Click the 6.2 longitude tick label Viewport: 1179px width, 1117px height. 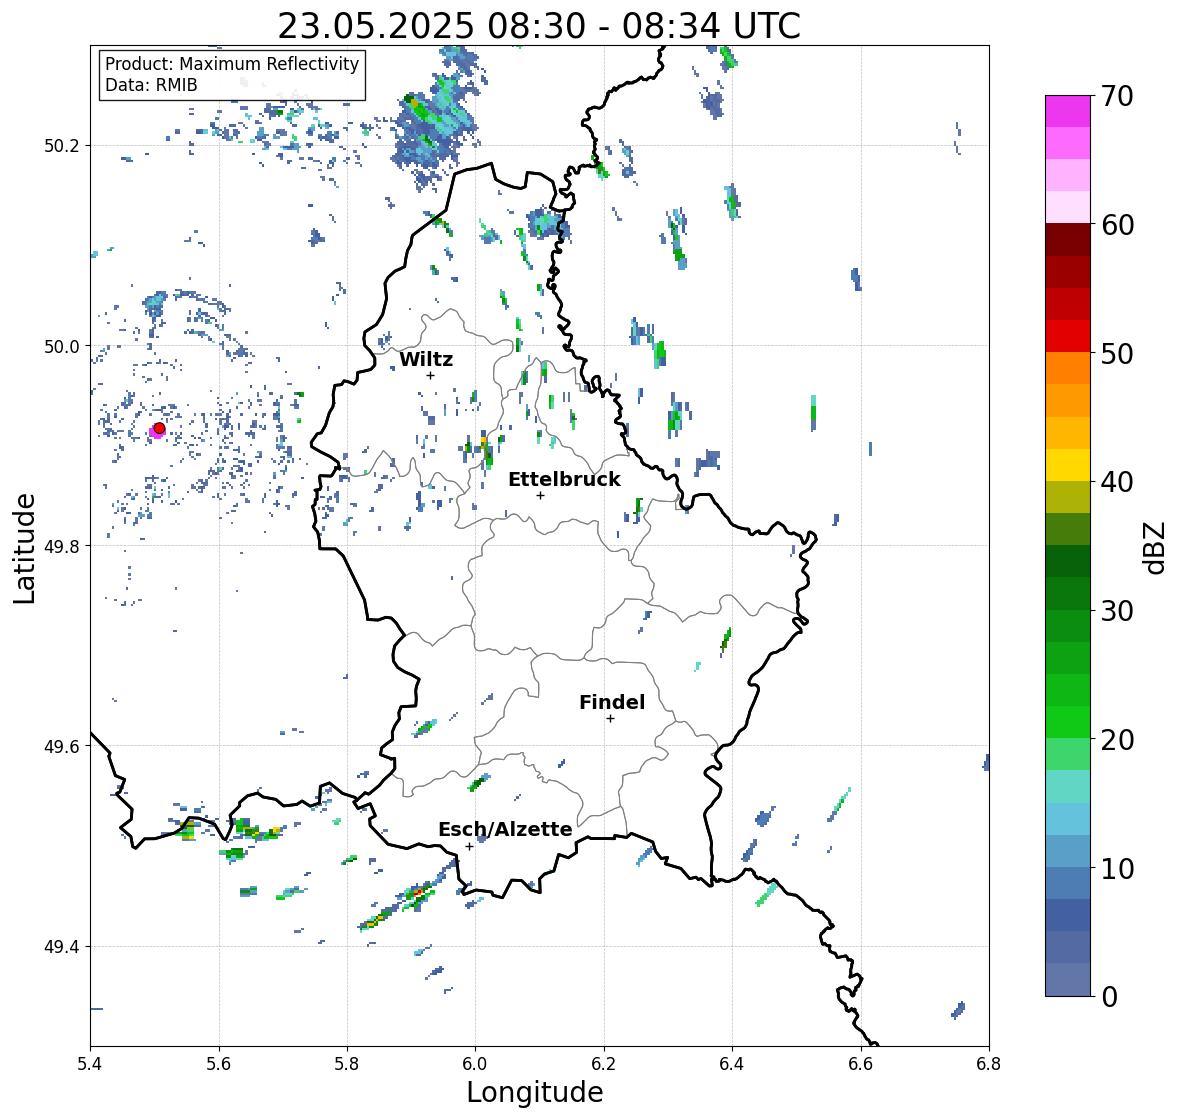604,1063
